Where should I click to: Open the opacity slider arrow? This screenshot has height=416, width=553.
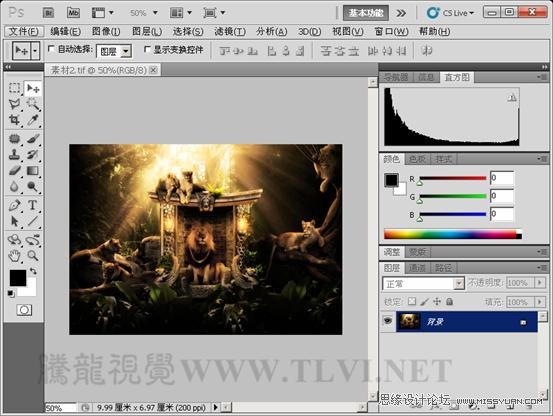539,283
